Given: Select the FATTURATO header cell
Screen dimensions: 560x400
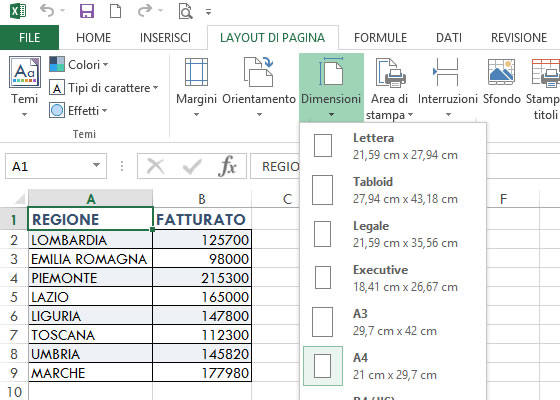Looking at the screenshot, I should (x=202, y=219).
